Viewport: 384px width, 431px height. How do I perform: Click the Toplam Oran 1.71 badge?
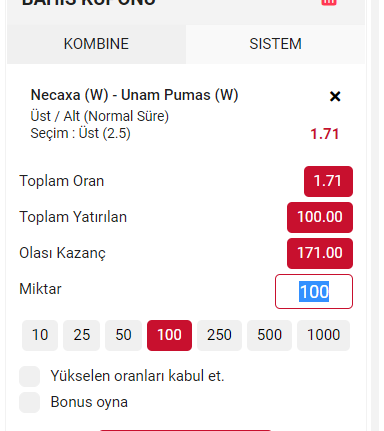click(328, 181)
